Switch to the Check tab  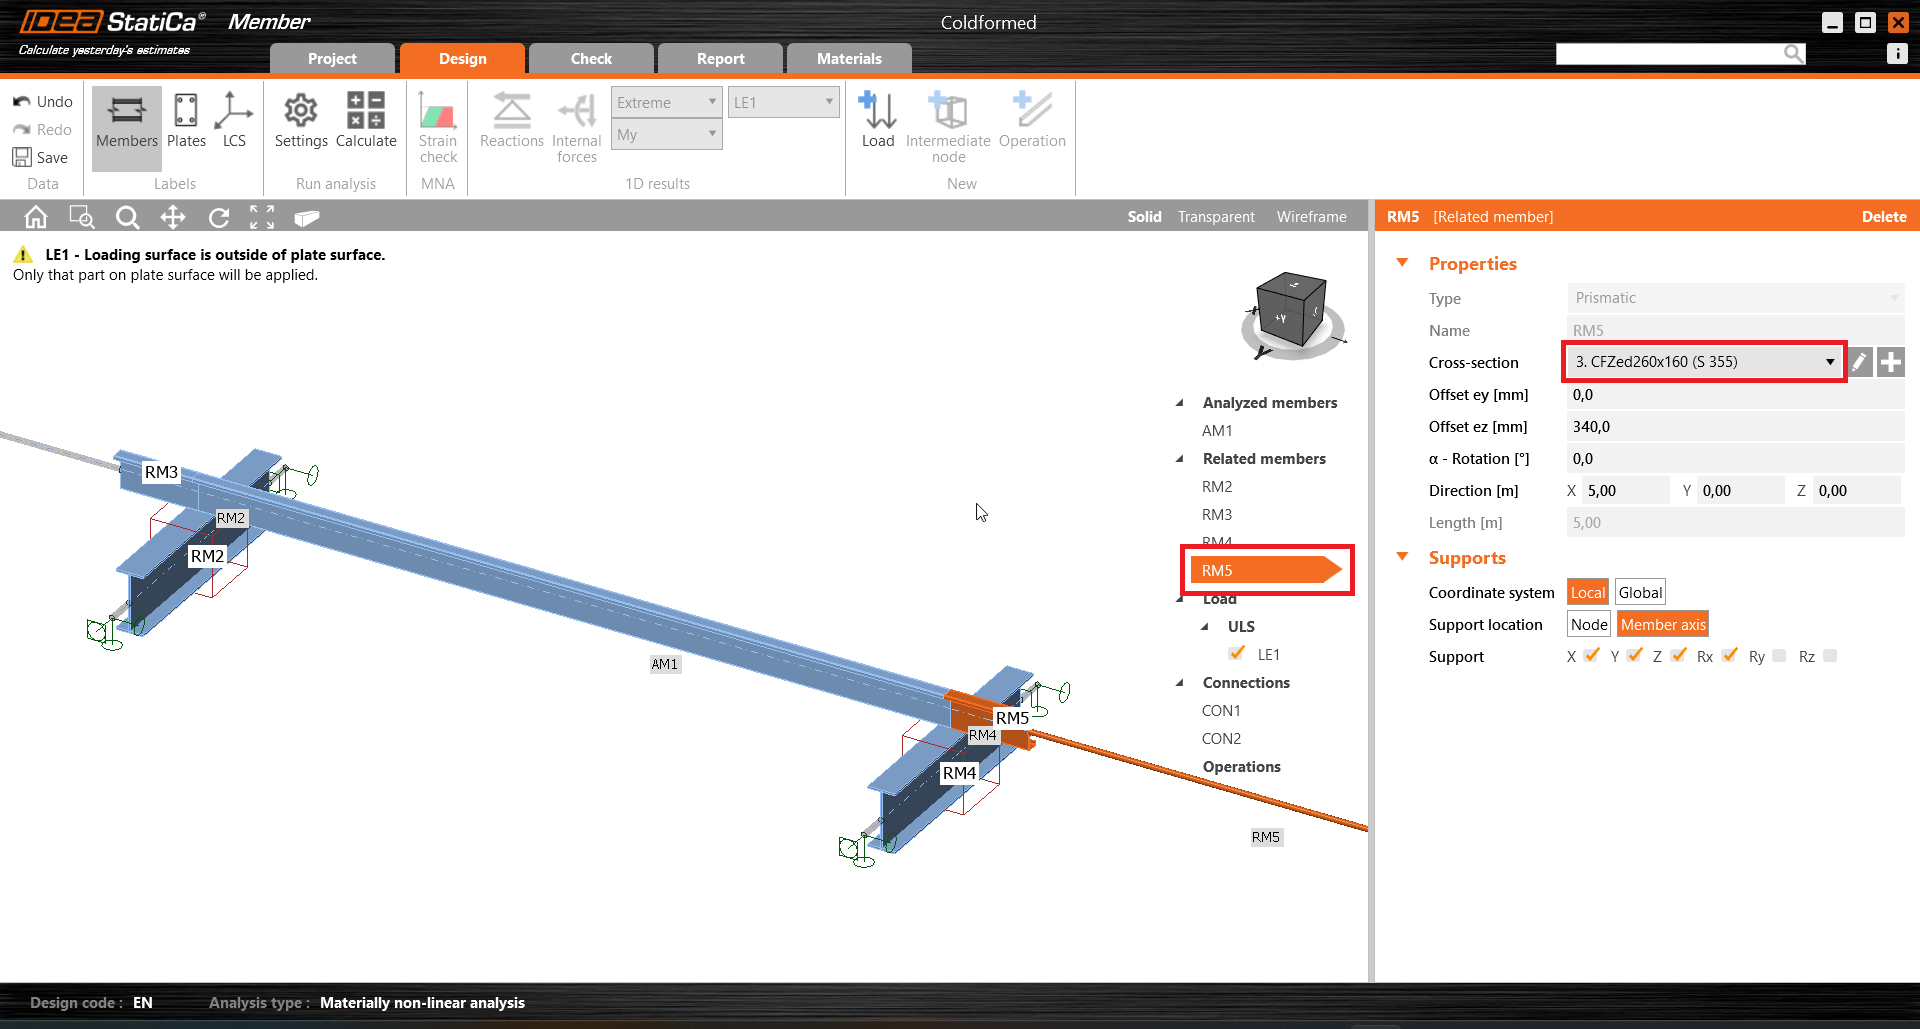click(591, 59)
